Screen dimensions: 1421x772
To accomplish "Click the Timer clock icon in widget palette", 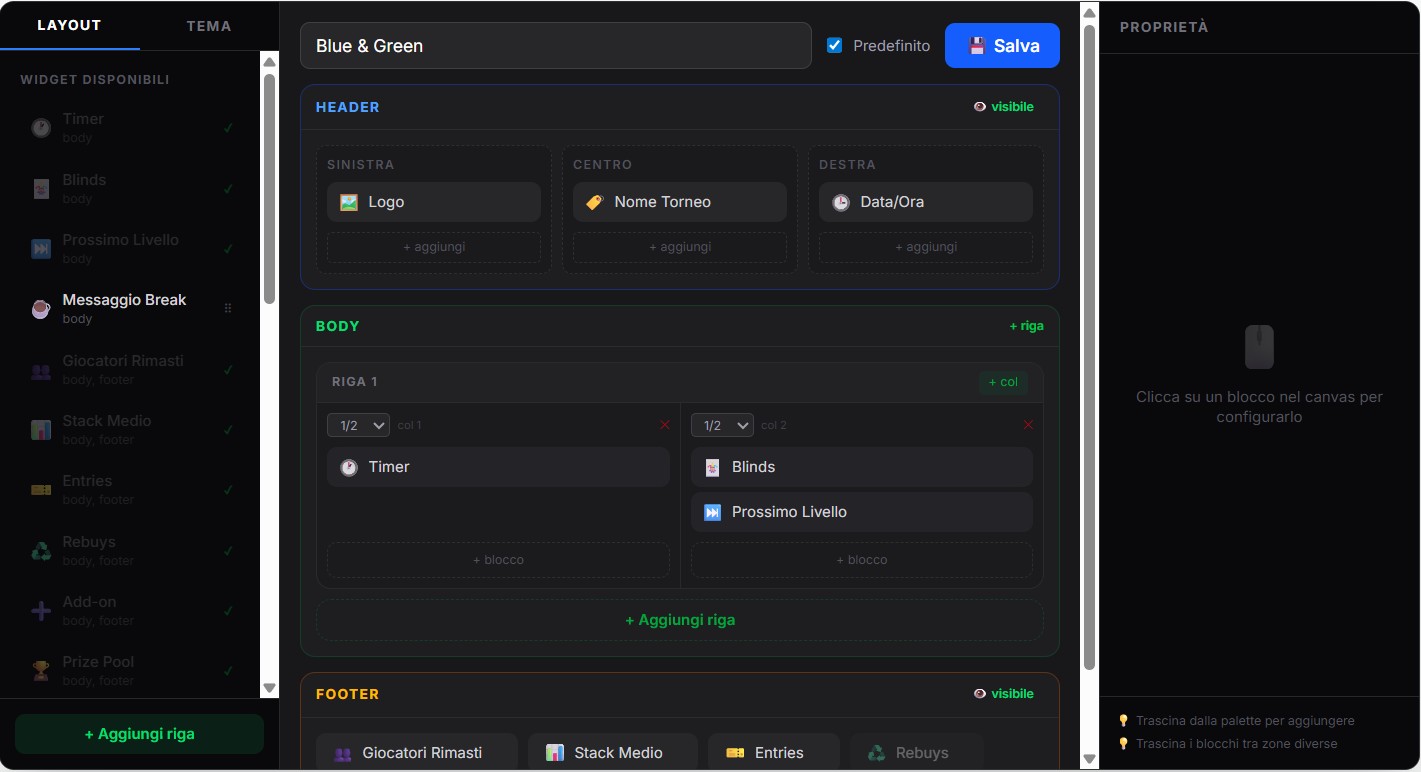I will [41, 128].
